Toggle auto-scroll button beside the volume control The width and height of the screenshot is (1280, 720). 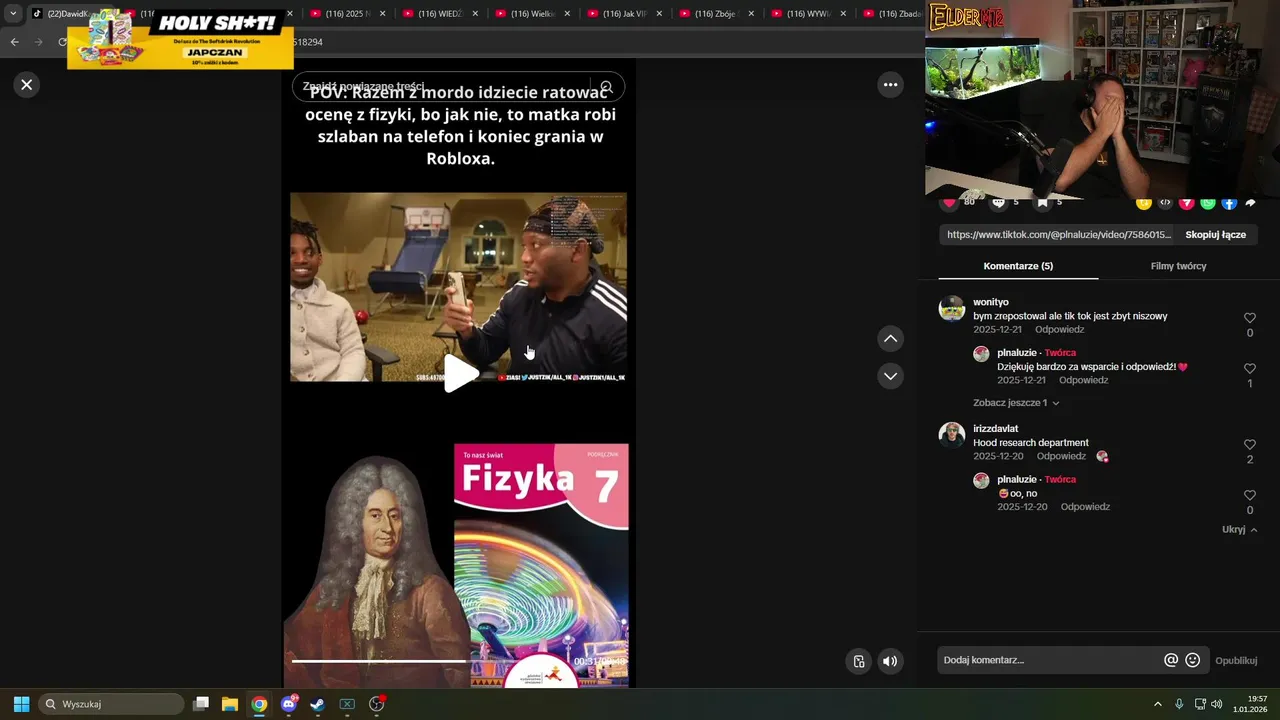(859, 661)
